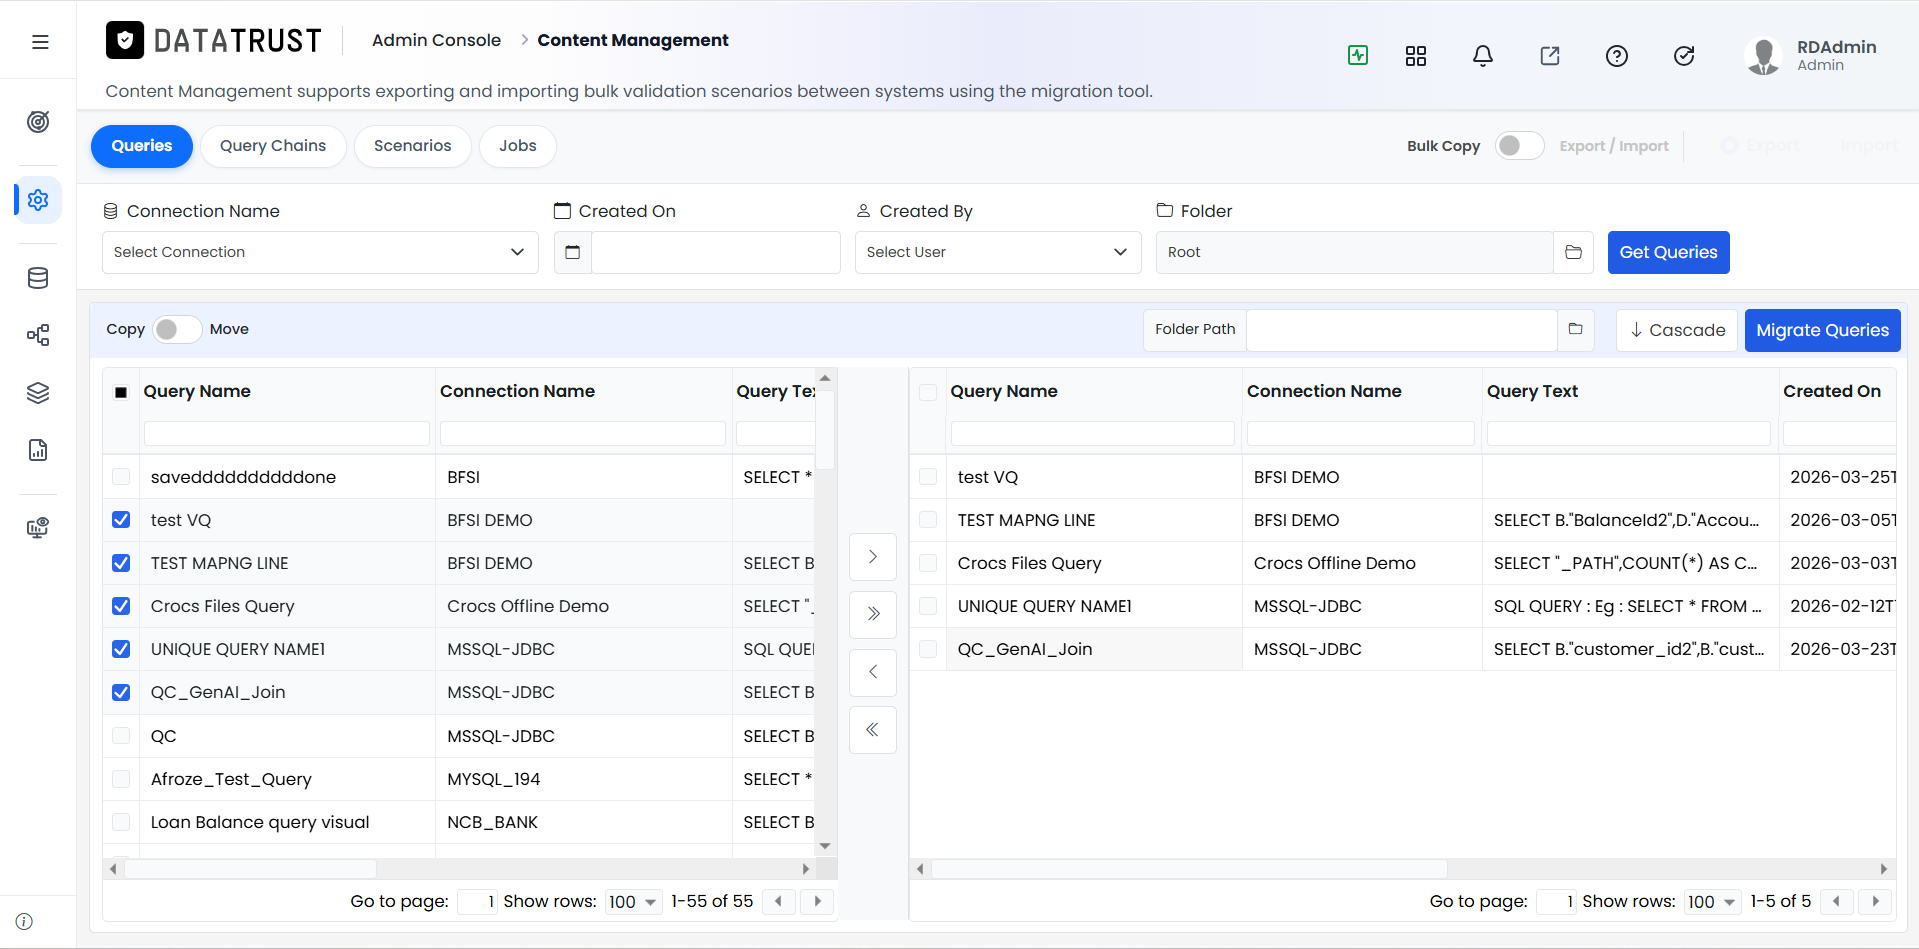The image size is (1919, 949).
Task: Uncheck the left test VQ checkbox
Action: (x=121, y=520)
